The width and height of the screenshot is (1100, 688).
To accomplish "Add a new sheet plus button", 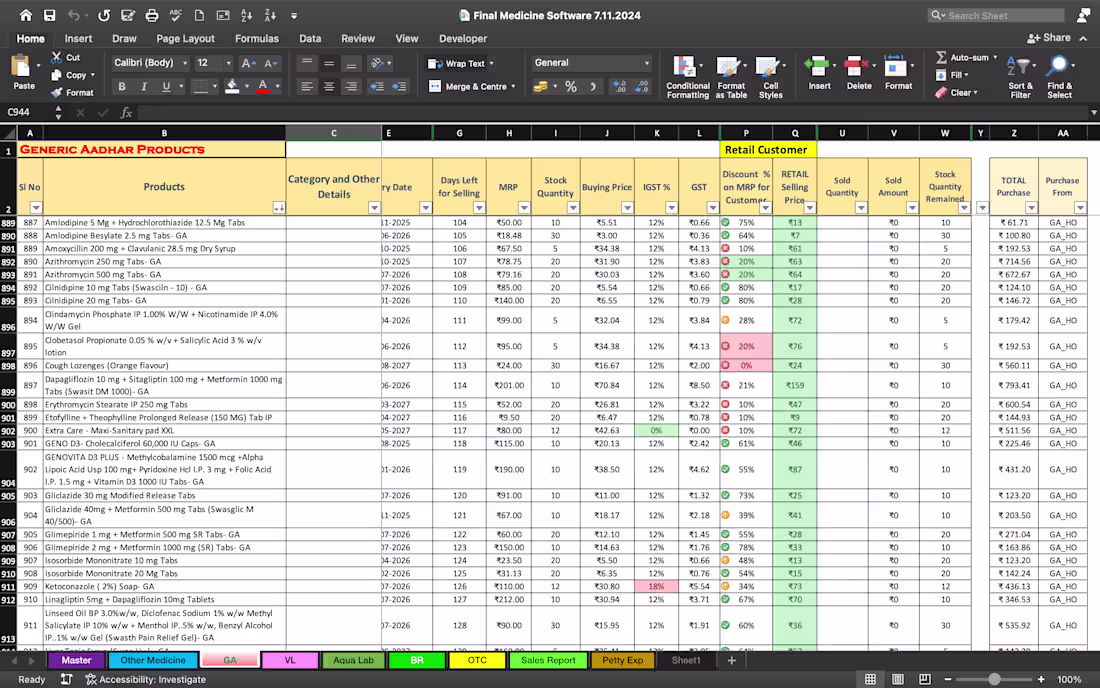I will pos(731,660).
